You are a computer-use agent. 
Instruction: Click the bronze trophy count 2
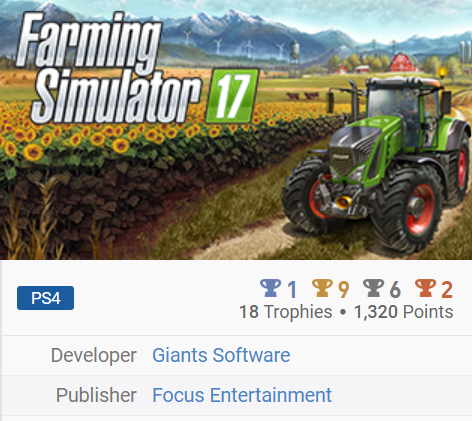[x=447, y=289]
